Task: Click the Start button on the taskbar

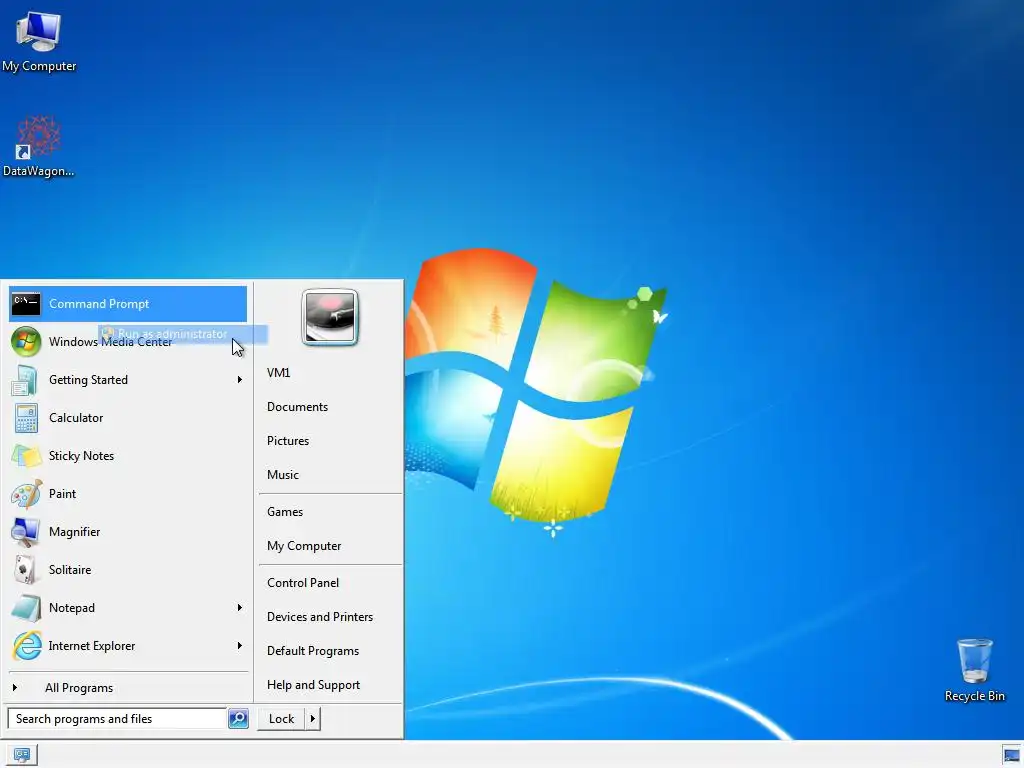Action: click(x=22, y=755)
